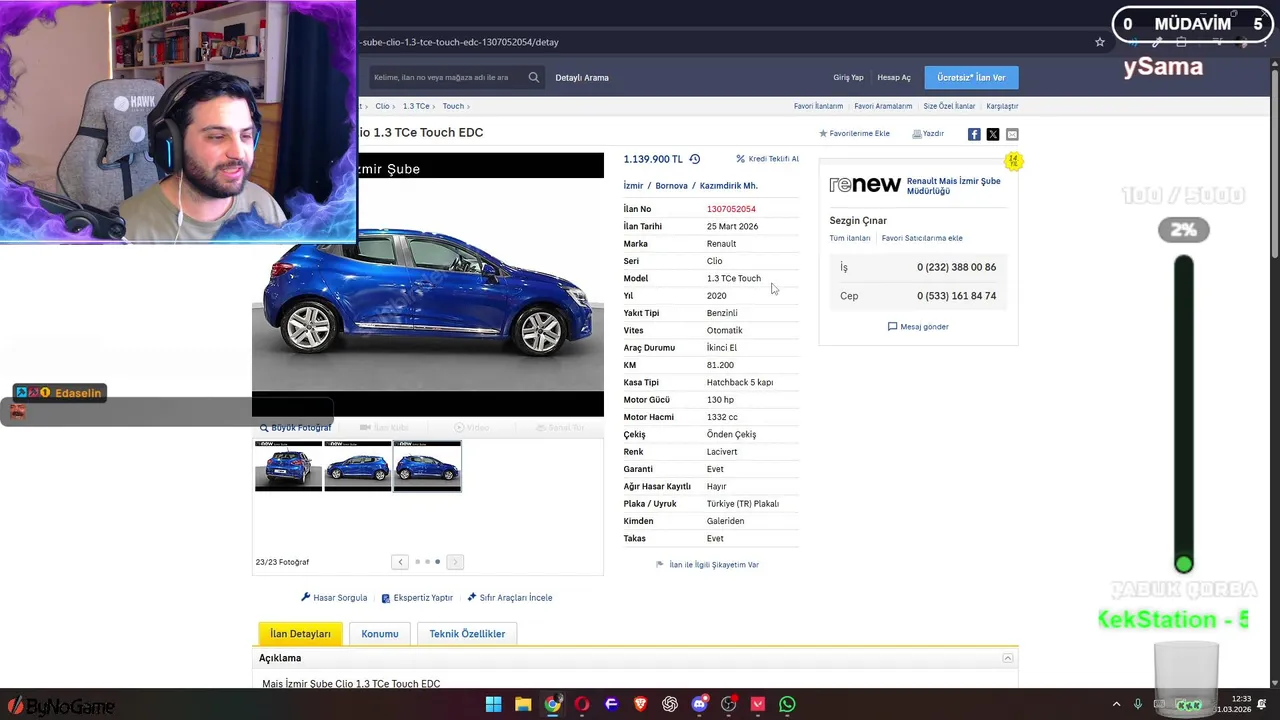This screenshot has width=1280, height=720.
Task: Click Giriş Yap link
Action: tap(848, 77)
